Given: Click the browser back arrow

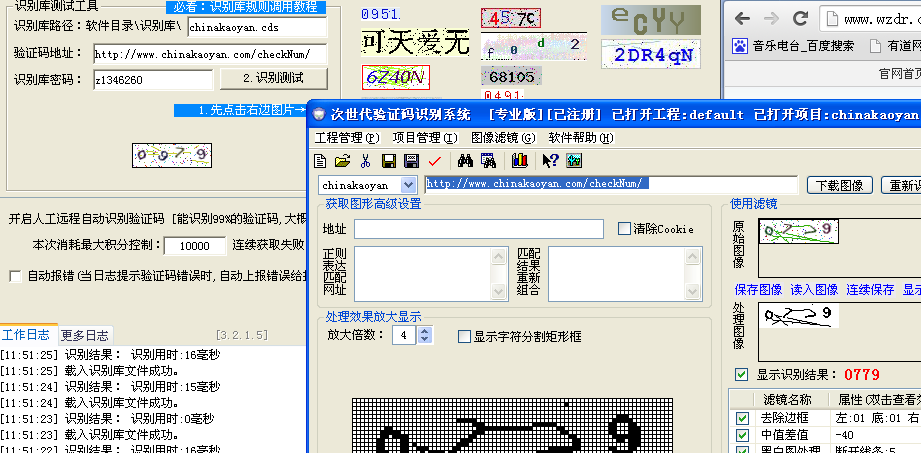Looking at the screenshot, I should (742, 19).
